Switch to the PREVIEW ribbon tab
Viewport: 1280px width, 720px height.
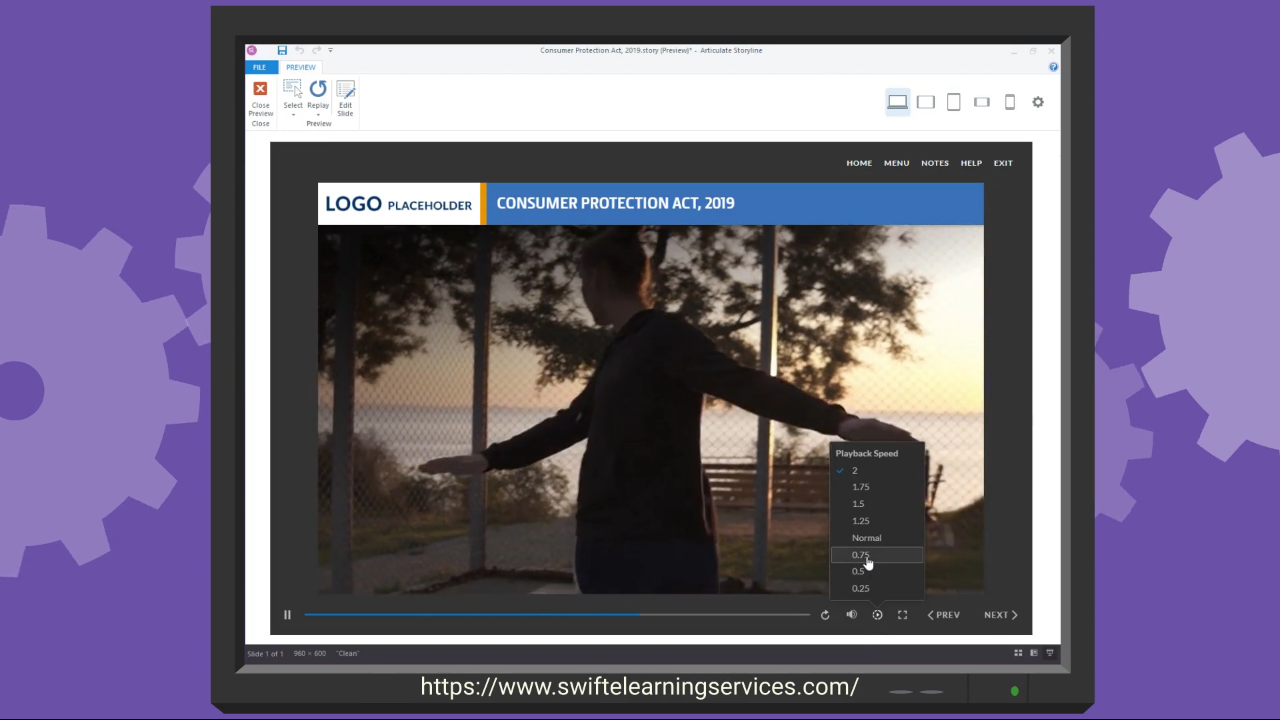(x=300, y=67)
